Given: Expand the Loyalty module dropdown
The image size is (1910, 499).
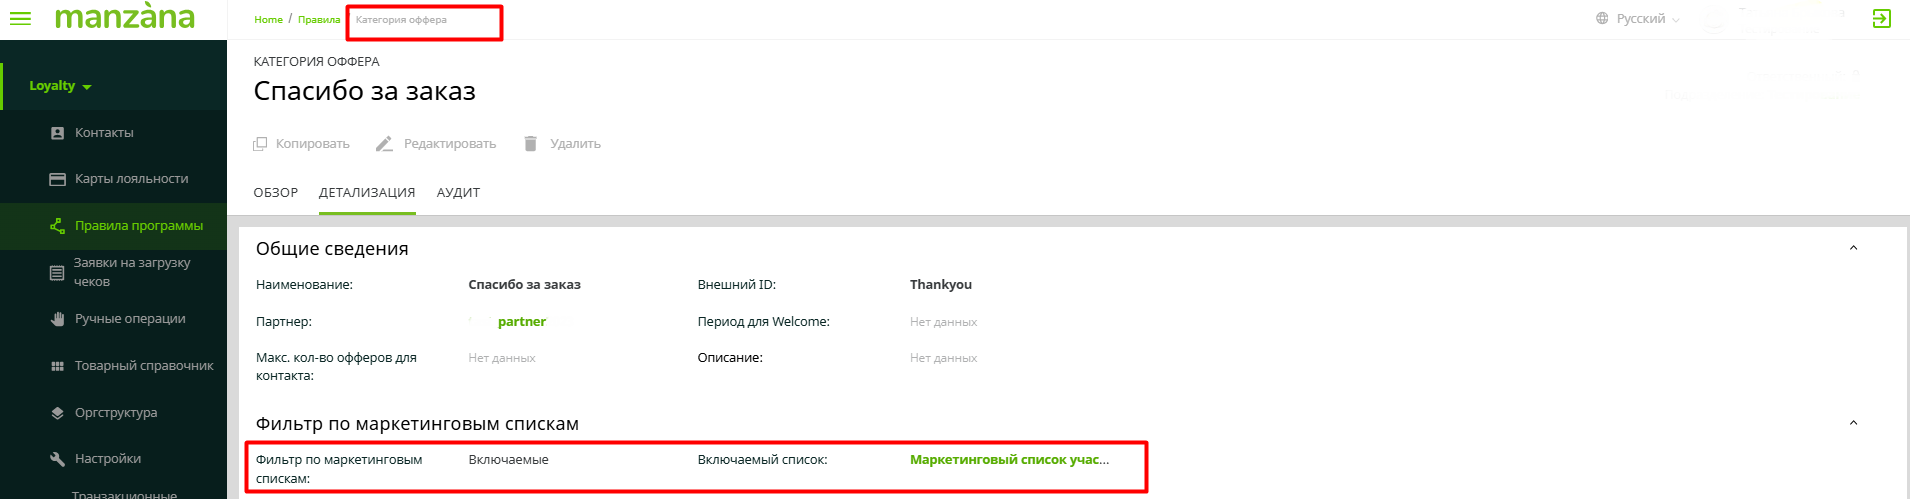Looking at the screenshot, I should [60, 86].
